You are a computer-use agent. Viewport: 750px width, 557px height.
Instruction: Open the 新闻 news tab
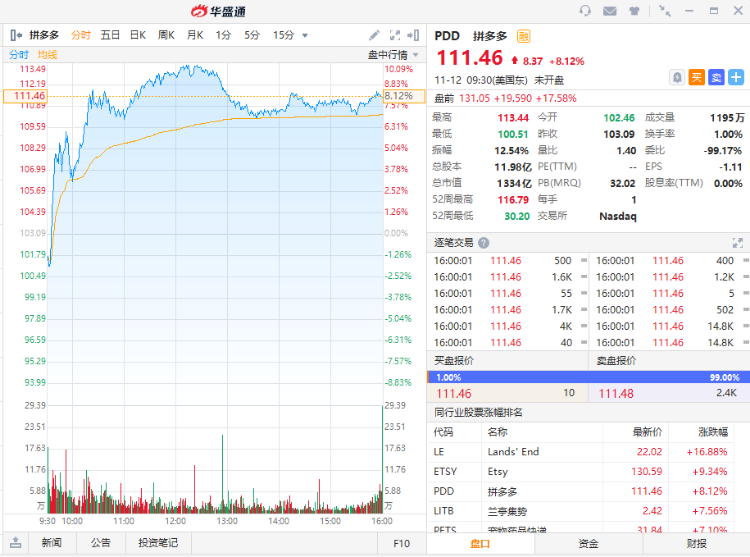[52, 543]
